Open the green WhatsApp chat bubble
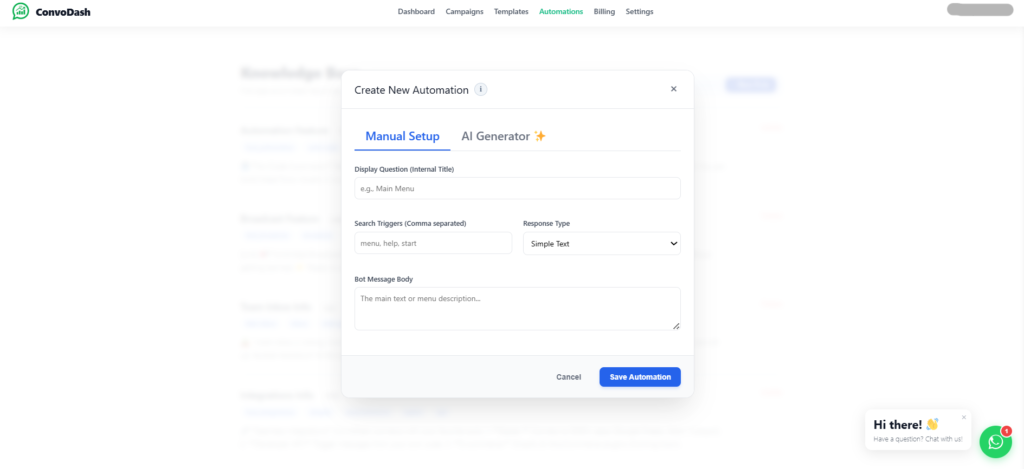 (x=994, y=441)
